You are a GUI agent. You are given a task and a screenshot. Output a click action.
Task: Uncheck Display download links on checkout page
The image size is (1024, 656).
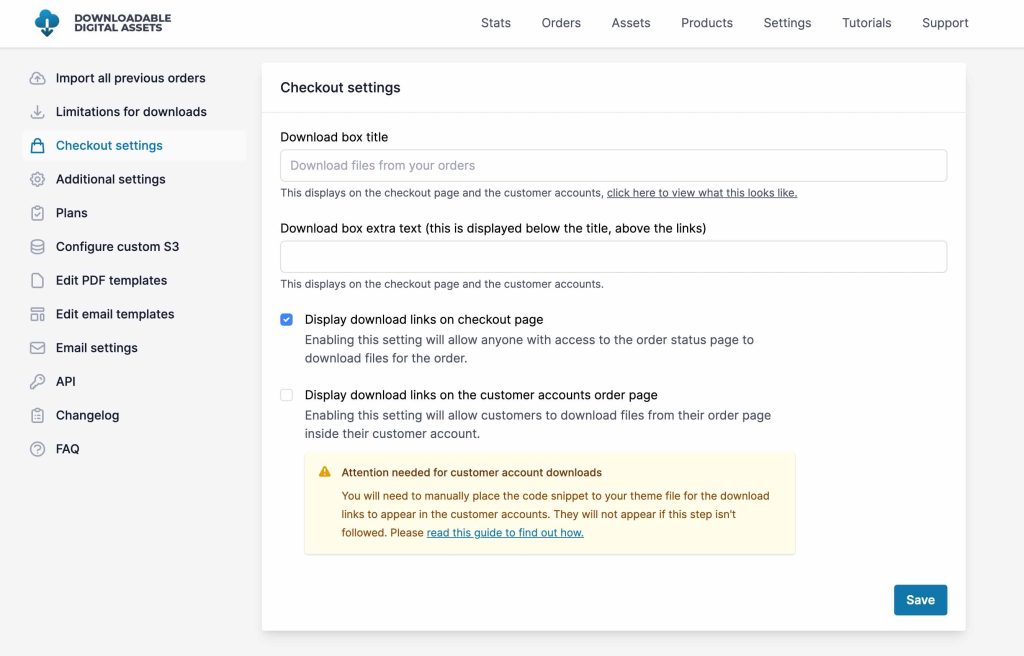[x=287, y=320]
